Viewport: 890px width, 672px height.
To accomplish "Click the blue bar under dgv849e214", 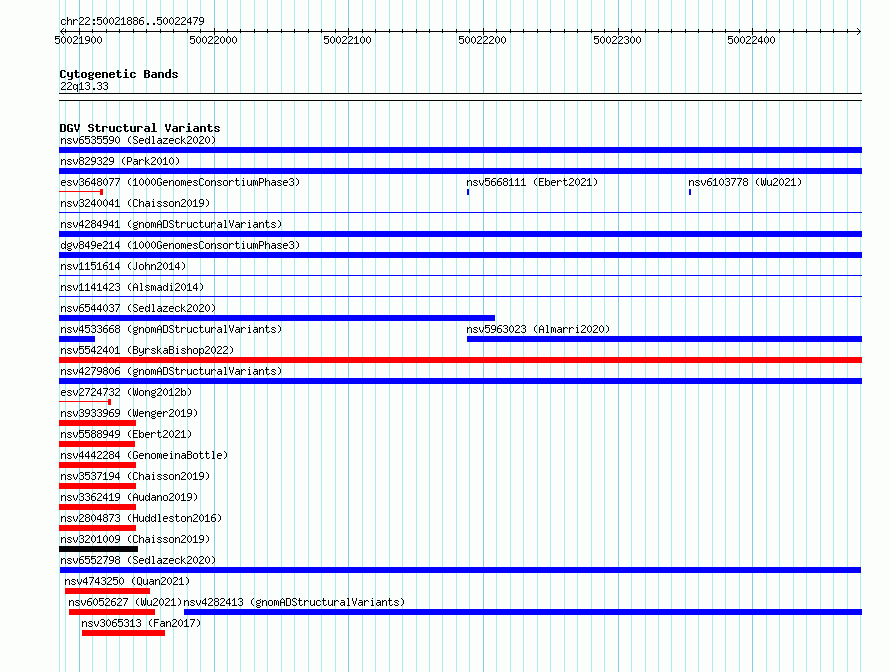I will click(460, 255).
